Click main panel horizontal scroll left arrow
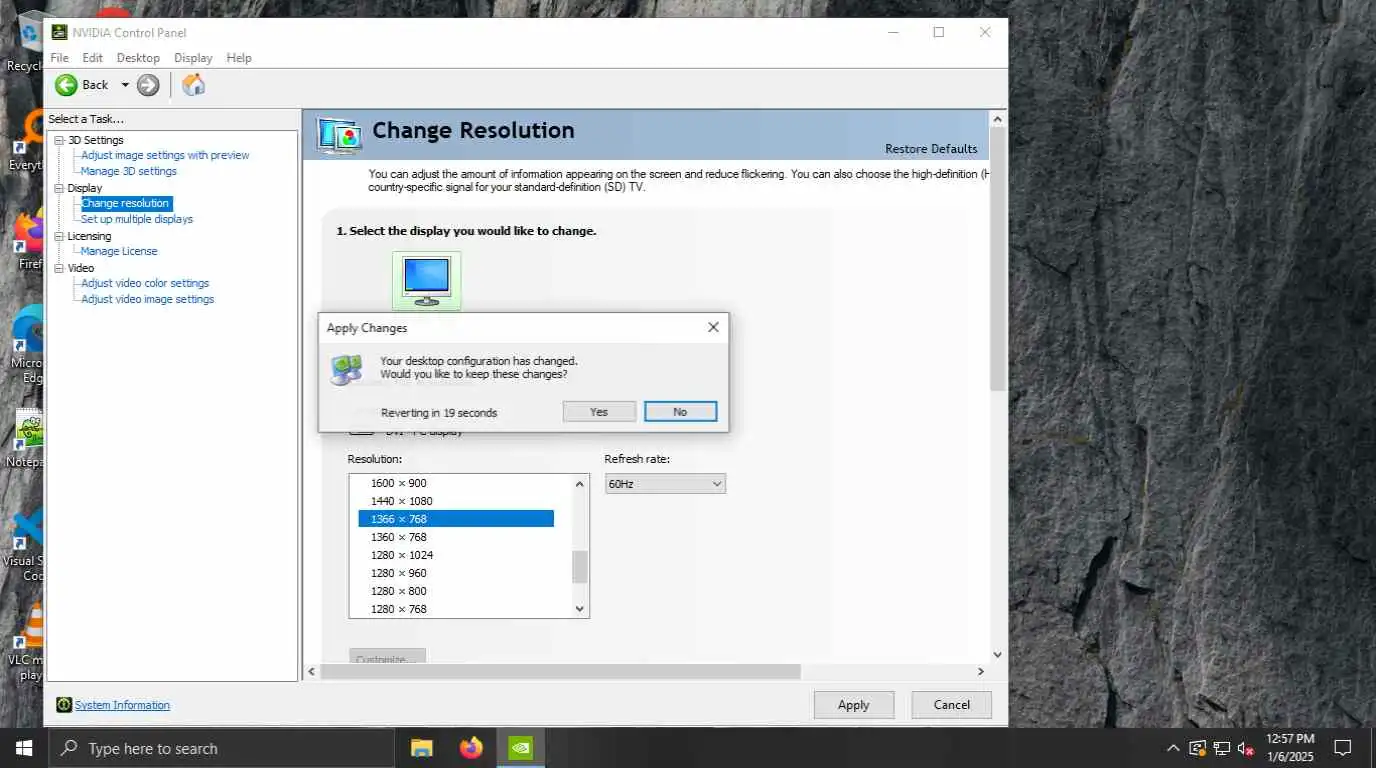The image size is (1376, 768). click(311, 671)
